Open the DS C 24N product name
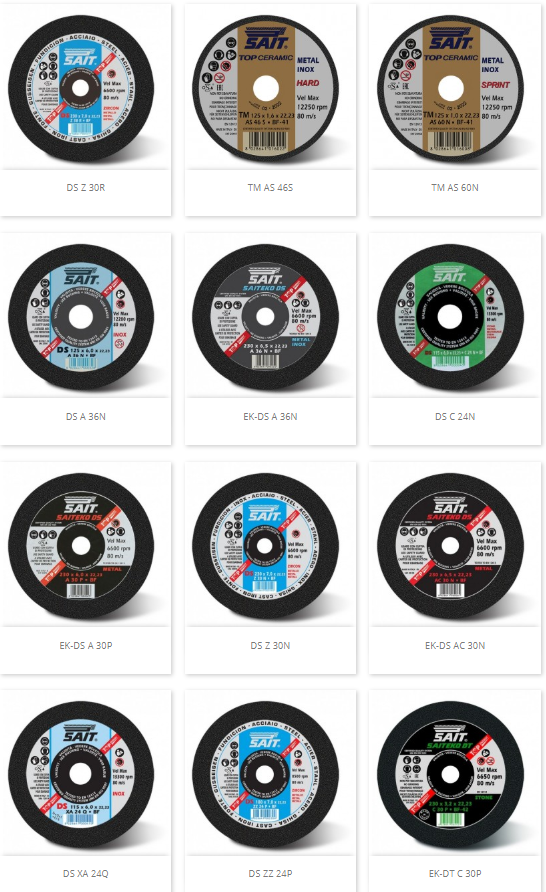The width and height of the screenshot is (546, 892). click(x=455, y=416)
